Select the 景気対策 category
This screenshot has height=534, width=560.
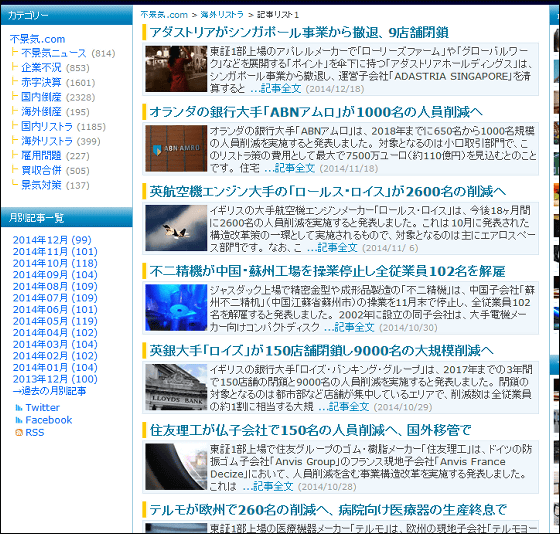41,185
